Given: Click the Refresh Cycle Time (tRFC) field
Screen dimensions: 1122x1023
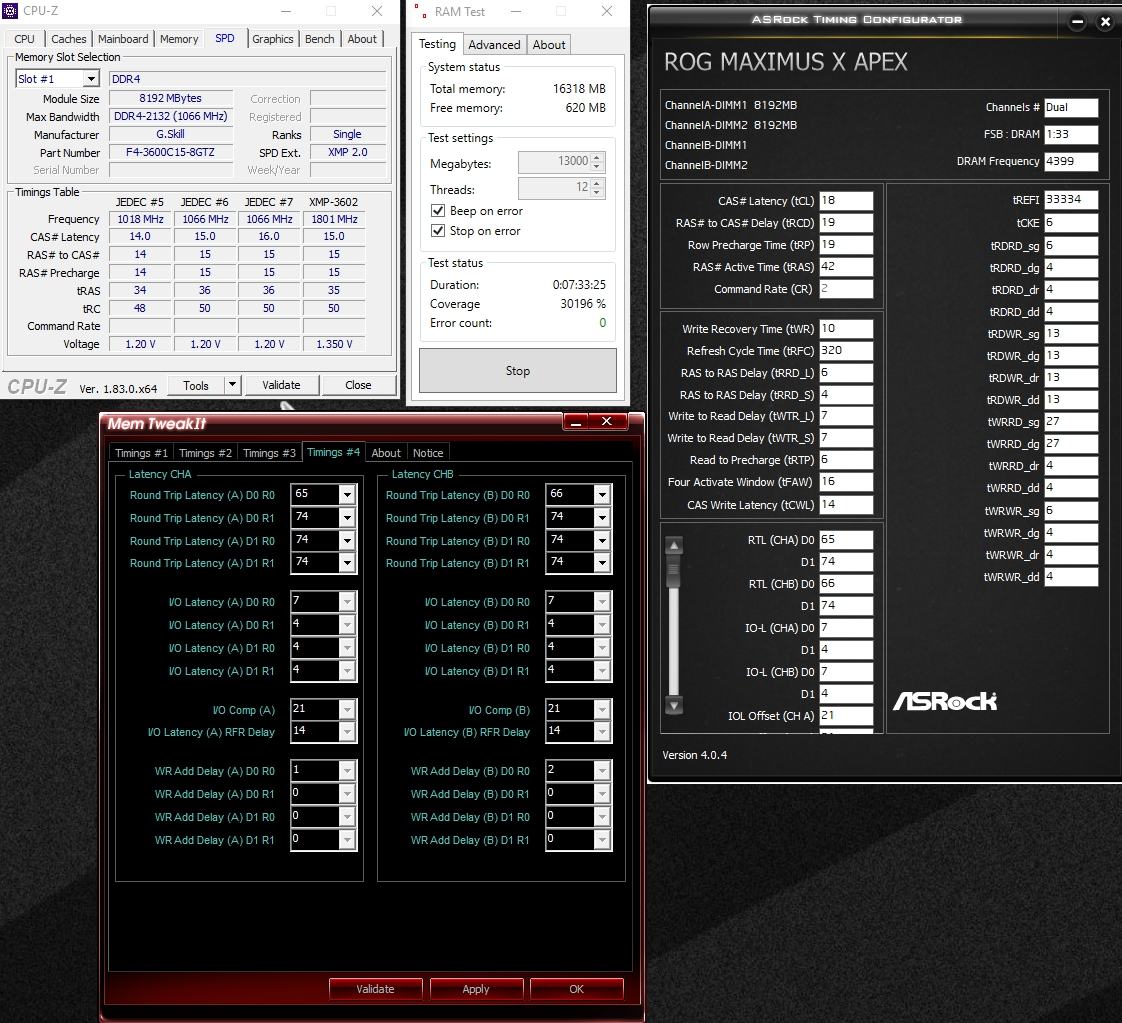Looking at the screenshot, I should click(x=846, y=351).
